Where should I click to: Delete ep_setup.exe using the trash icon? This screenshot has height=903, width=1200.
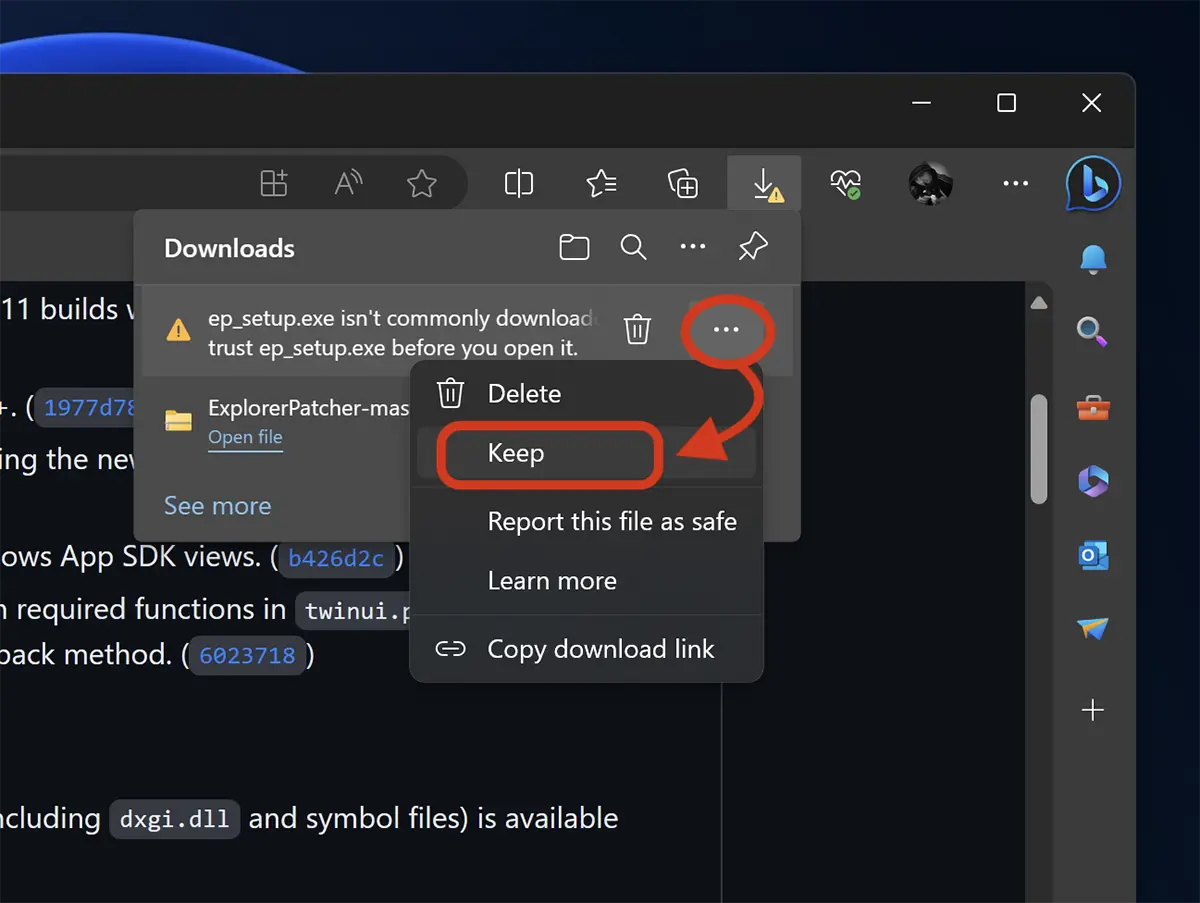point(637,329)
